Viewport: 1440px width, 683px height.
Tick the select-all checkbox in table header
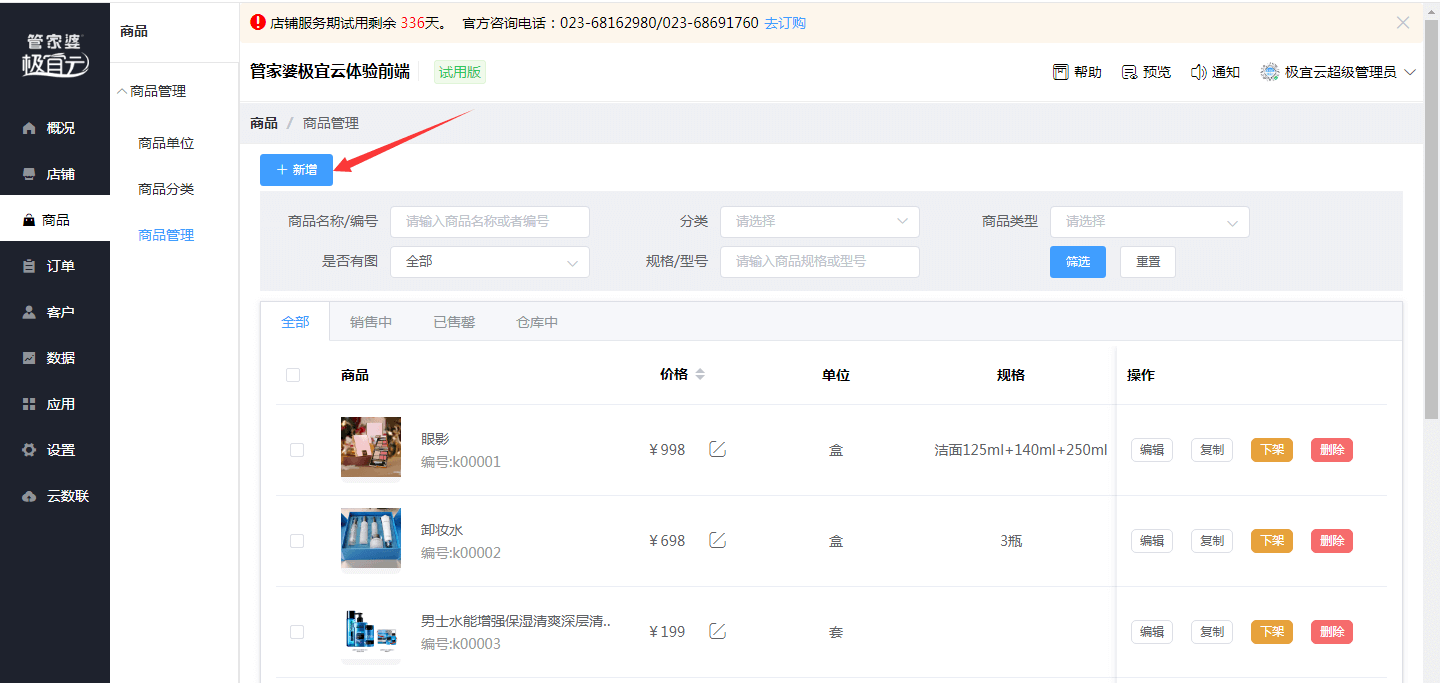point(293,375)
